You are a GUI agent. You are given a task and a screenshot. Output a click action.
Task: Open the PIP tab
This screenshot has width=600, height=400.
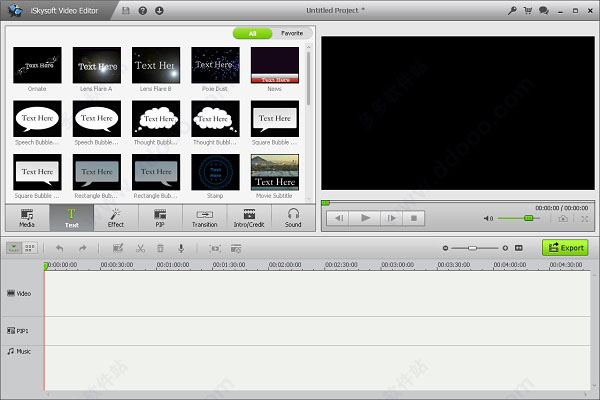[x=160, y=218]
